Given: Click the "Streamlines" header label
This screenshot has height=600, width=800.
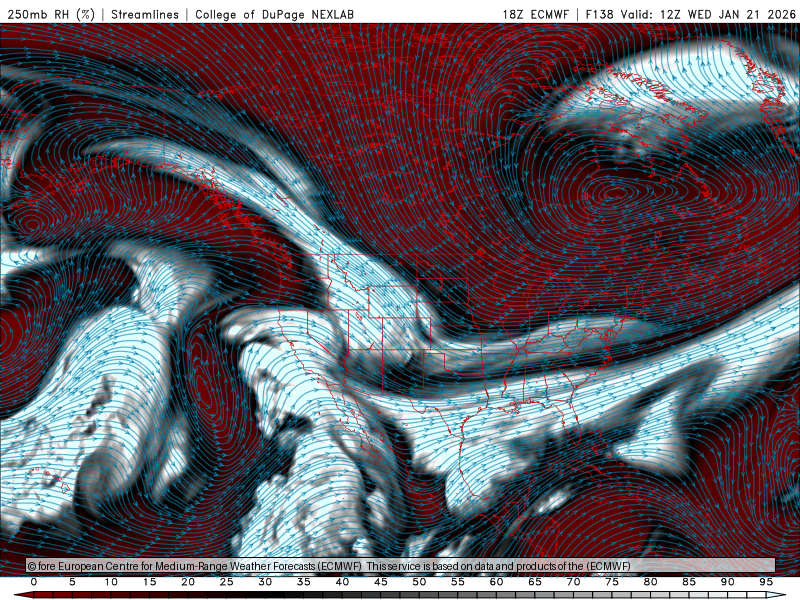Looking at the screenshot, I should pyautogui.click(x=145, y=14).
